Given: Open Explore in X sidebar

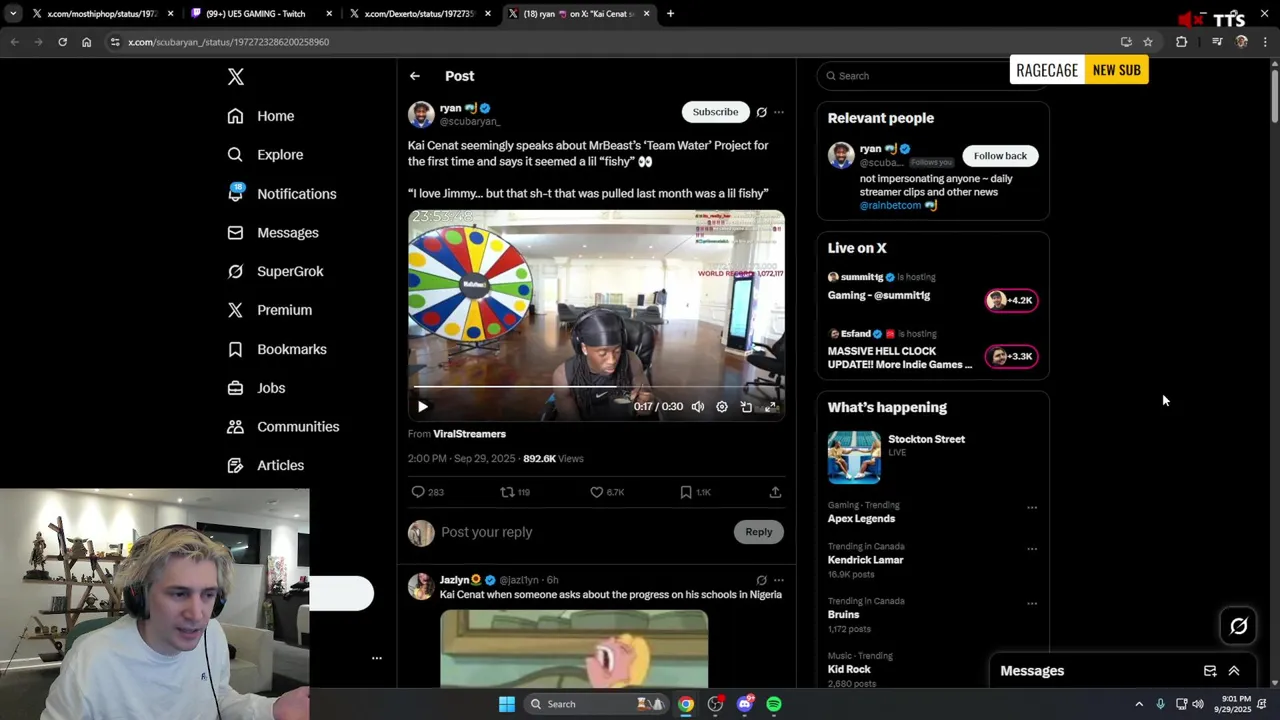Looking at the screenshot, I should coord(265,155).
